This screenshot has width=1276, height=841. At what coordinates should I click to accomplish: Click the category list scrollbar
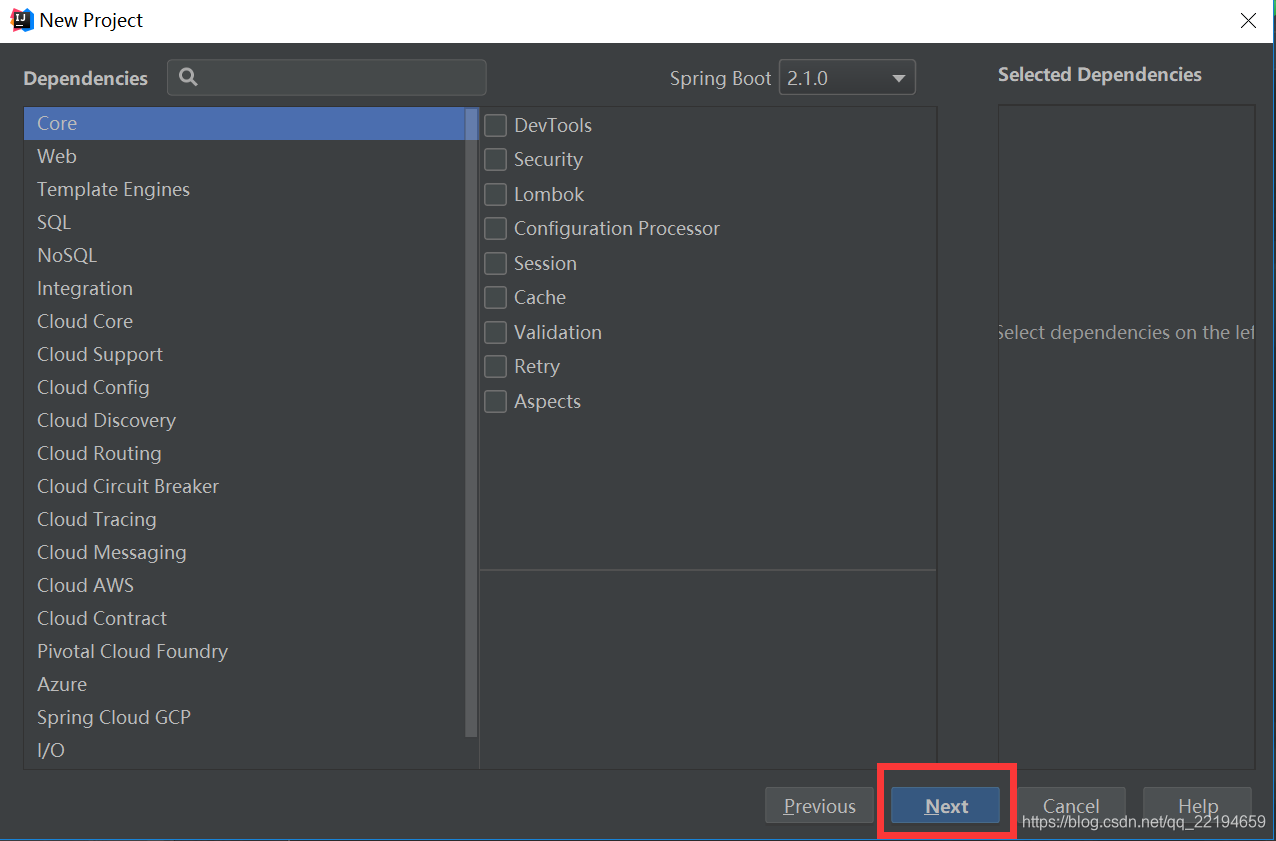click(472, 423)
